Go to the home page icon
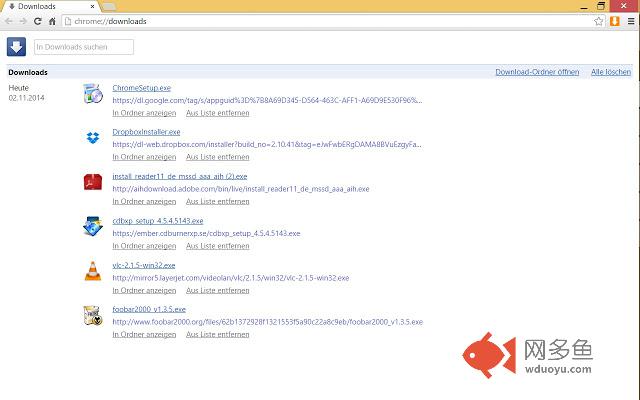 (x=52, y=21)
